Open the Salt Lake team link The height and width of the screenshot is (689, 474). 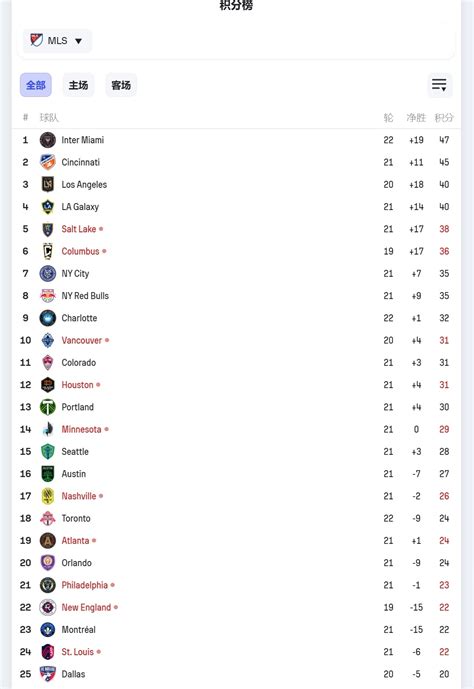point(79,229)
